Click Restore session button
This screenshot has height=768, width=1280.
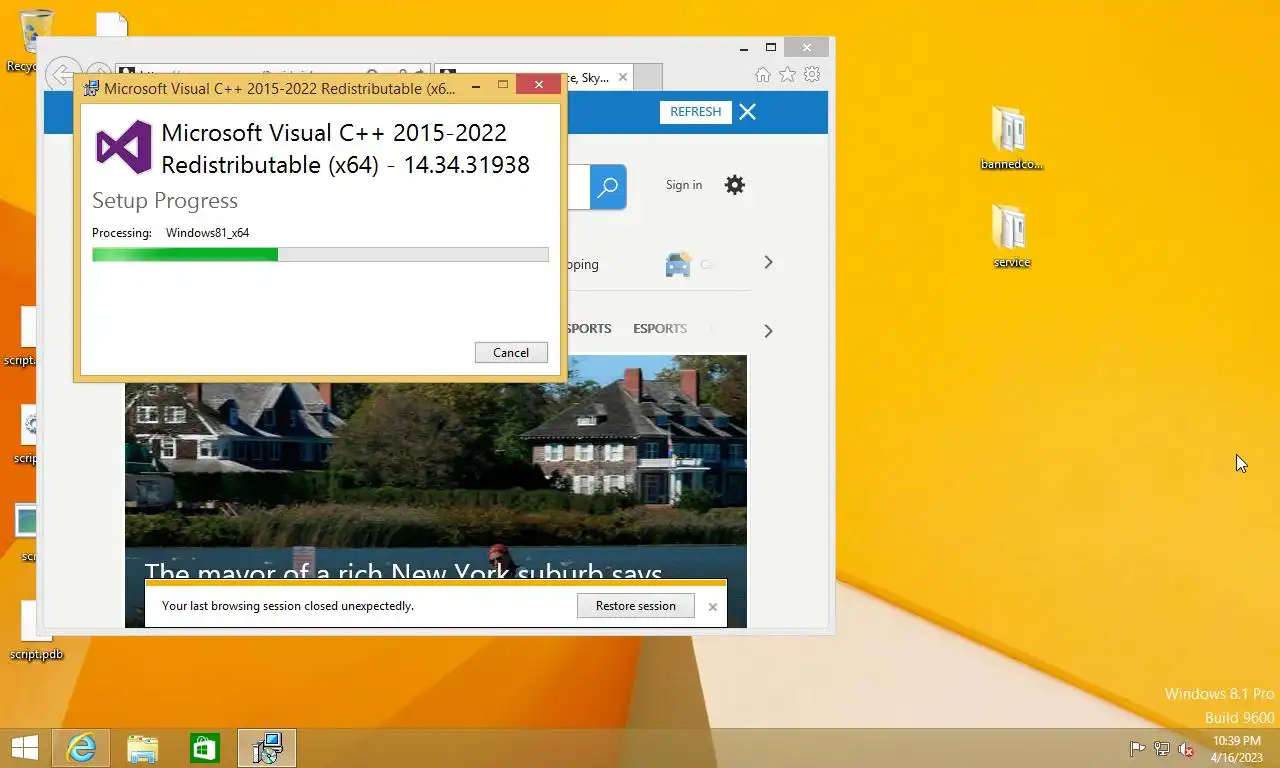tap(636, 606)
